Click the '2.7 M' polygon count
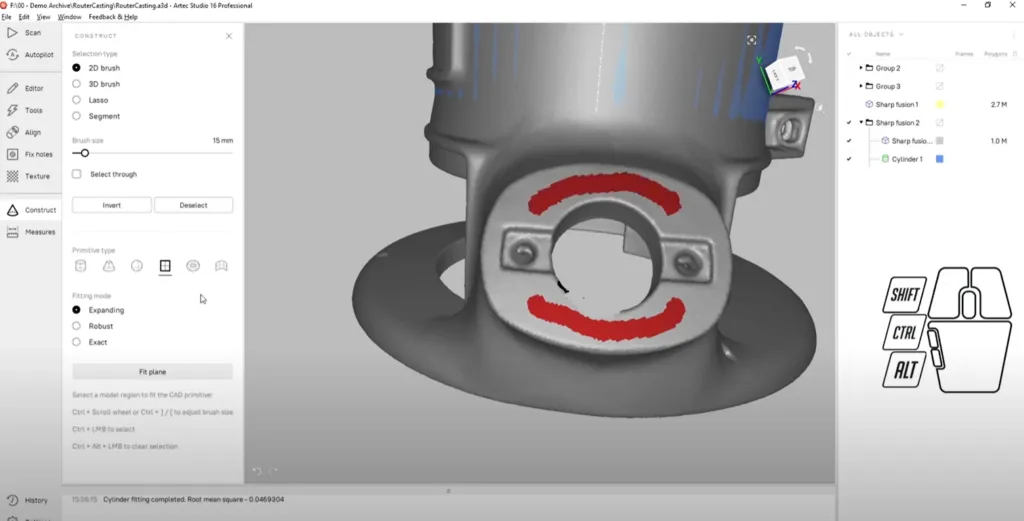Viewport: 1024px width, 521px height. click(x=999, y=104)
